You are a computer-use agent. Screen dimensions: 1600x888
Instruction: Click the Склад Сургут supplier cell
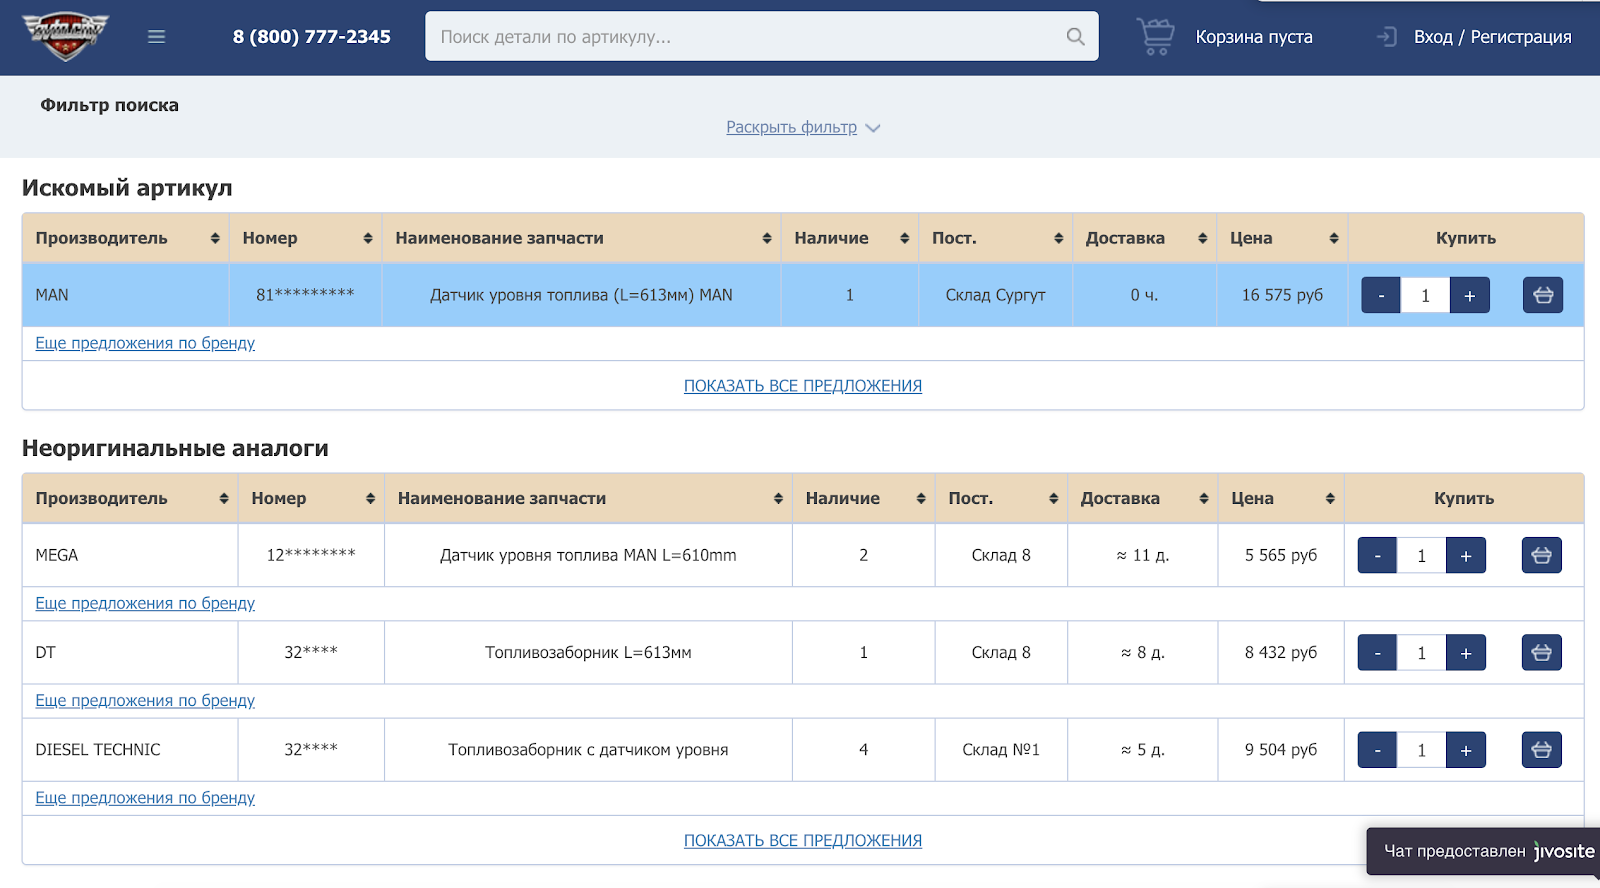click(x=996, y=295)
